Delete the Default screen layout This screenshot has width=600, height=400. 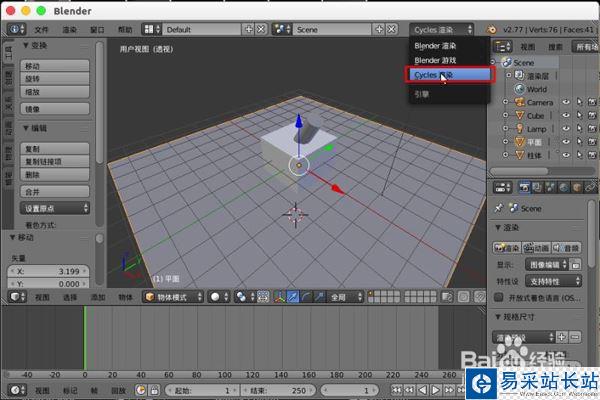click(x=261, y=29)
